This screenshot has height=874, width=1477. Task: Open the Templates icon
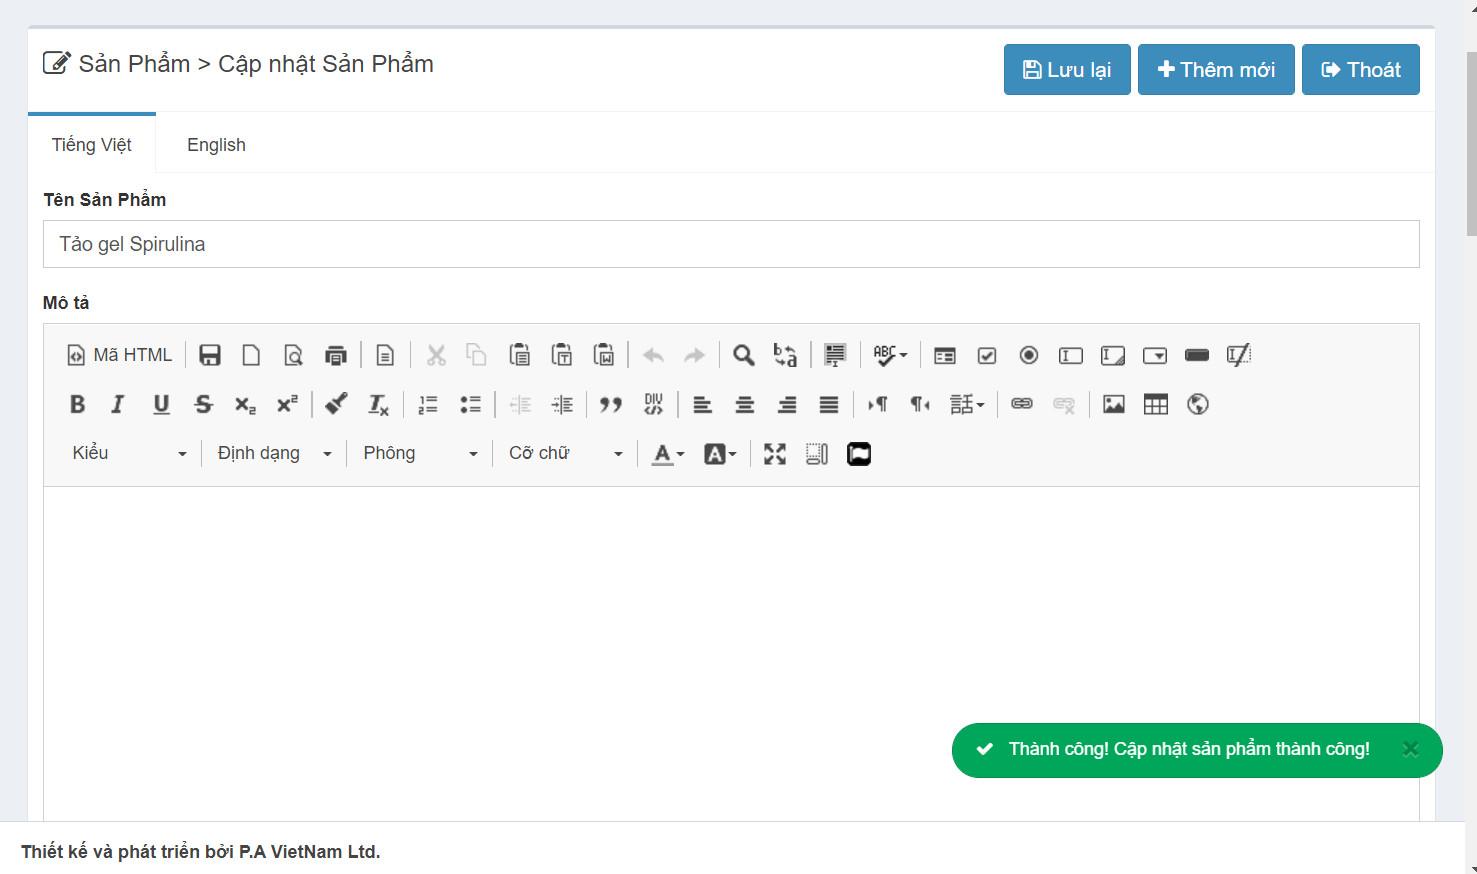(x=385, y=355)
